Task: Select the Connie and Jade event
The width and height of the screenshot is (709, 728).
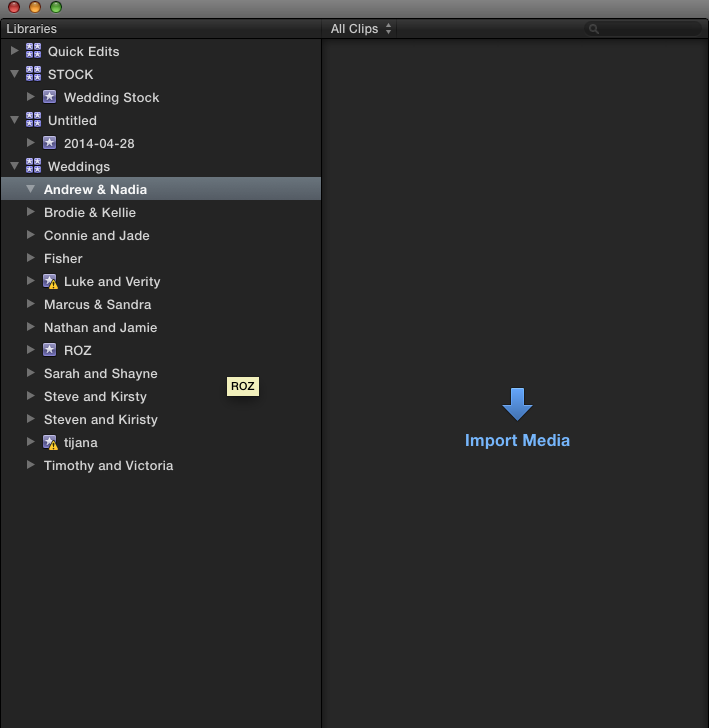Action: [x=96, y=235]
